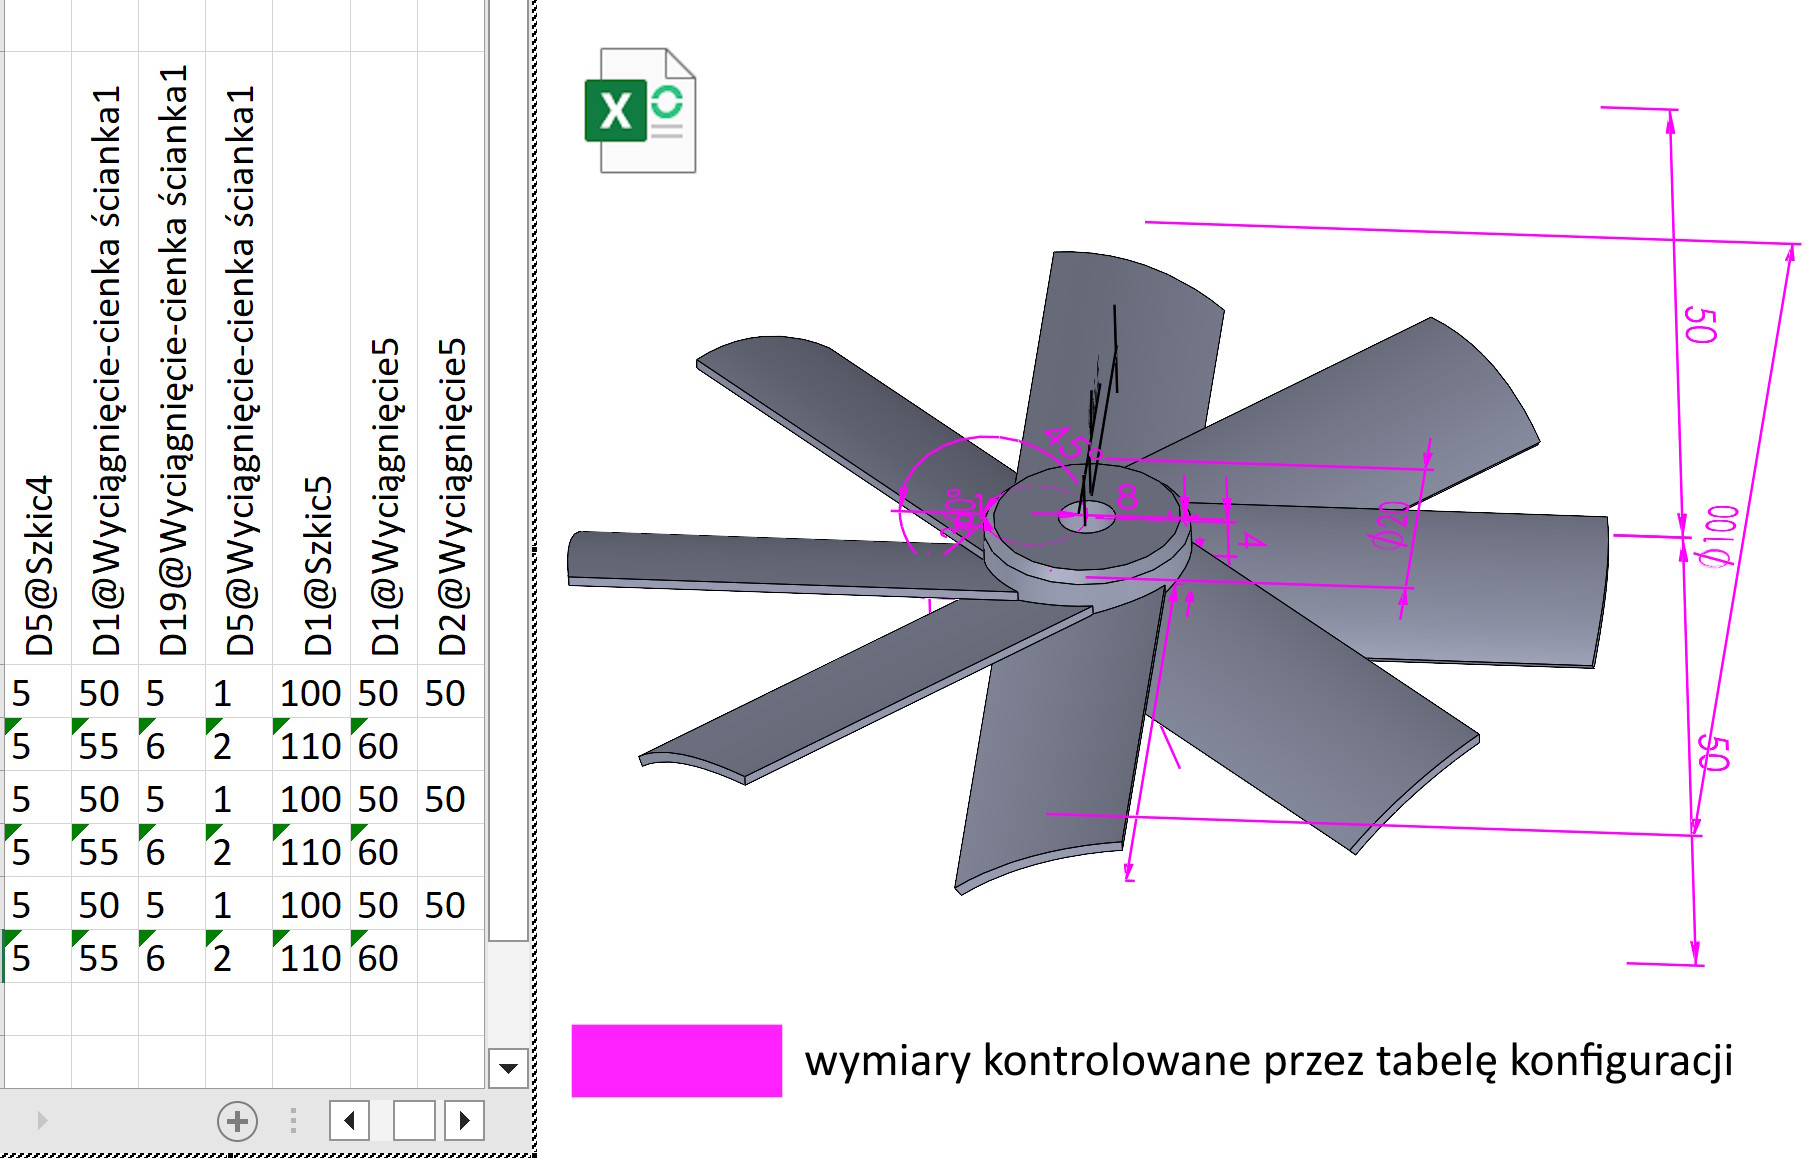
Task: Click the vertical scroll down arrow
Action: [x=508, y=1068]
